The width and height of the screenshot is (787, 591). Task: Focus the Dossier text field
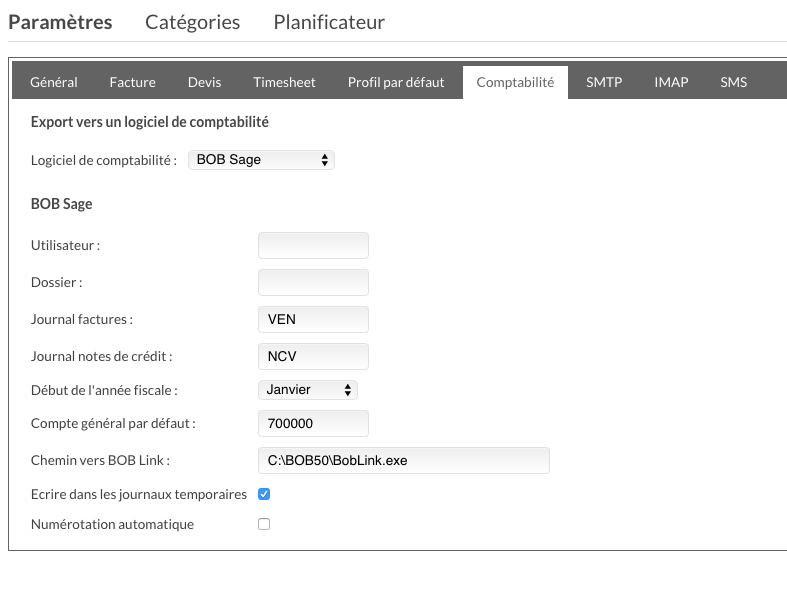pos(313,282)
